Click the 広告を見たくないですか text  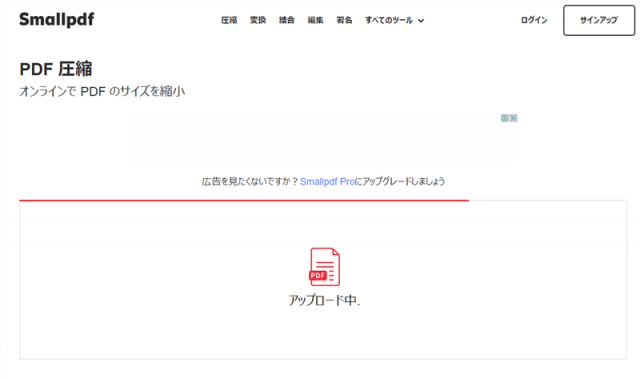point(250,181)
